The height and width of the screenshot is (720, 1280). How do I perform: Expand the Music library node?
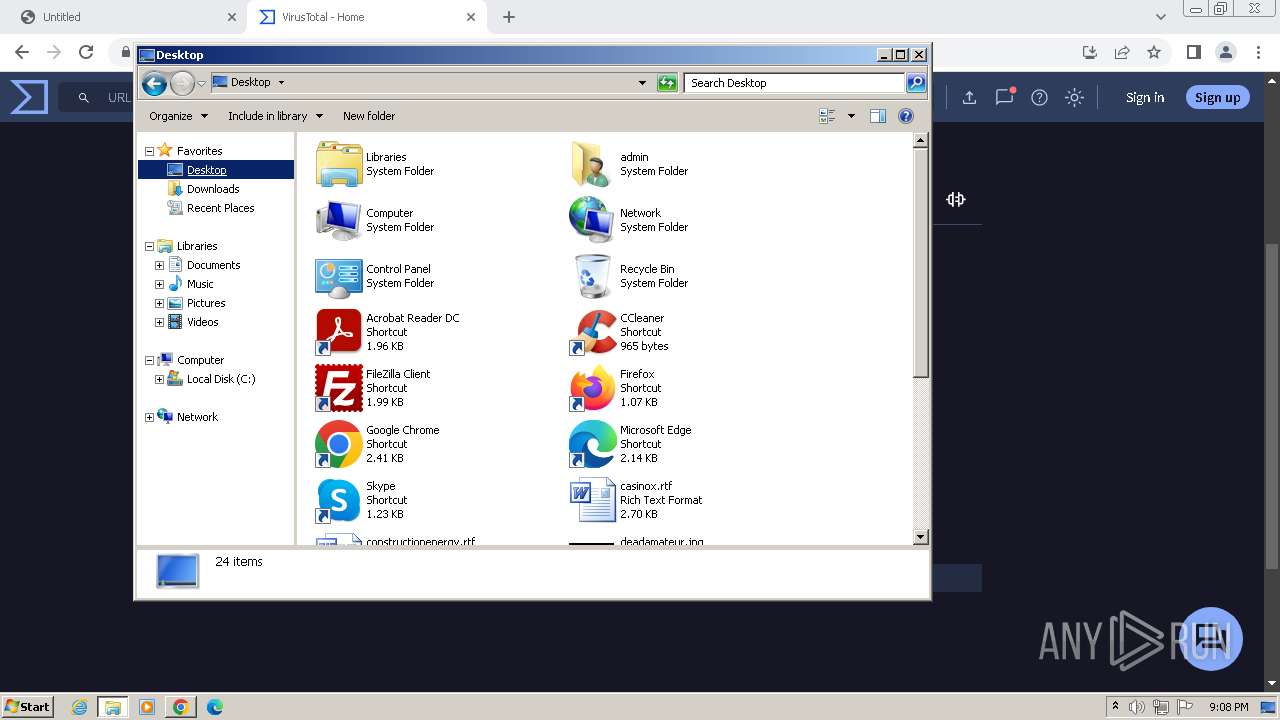(159, 284)
